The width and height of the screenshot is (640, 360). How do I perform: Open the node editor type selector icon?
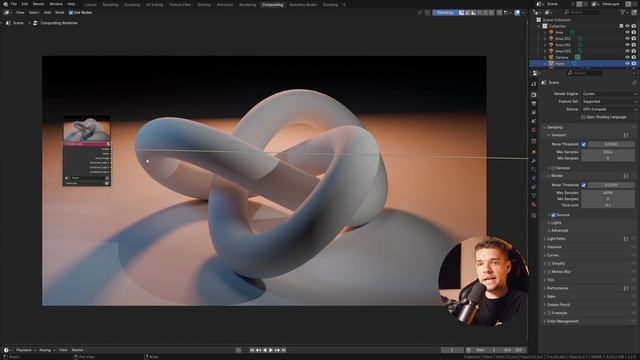7,13
